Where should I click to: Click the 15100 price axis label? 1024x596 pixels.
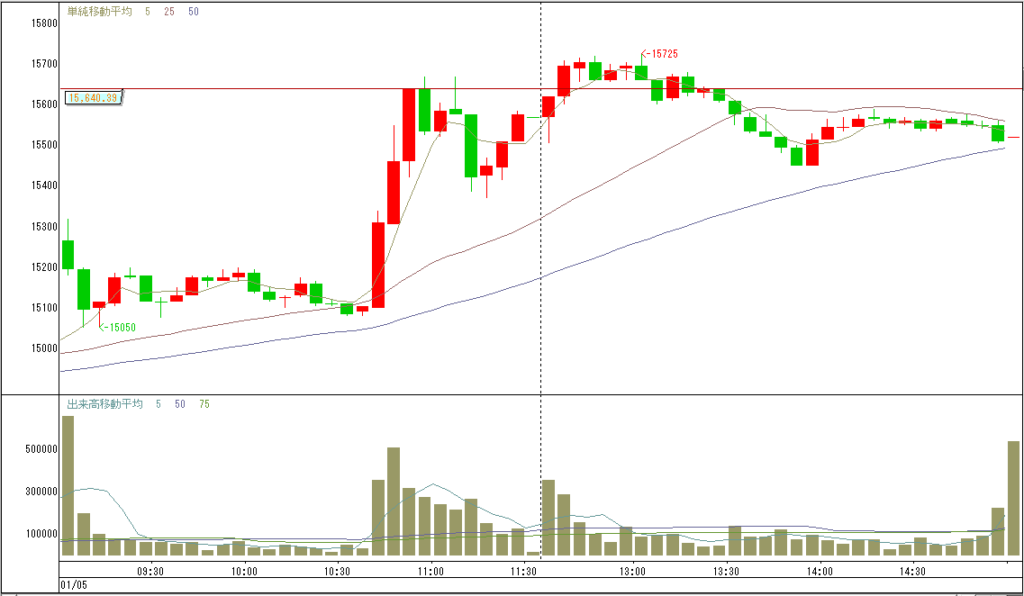[x=44, y=307]
